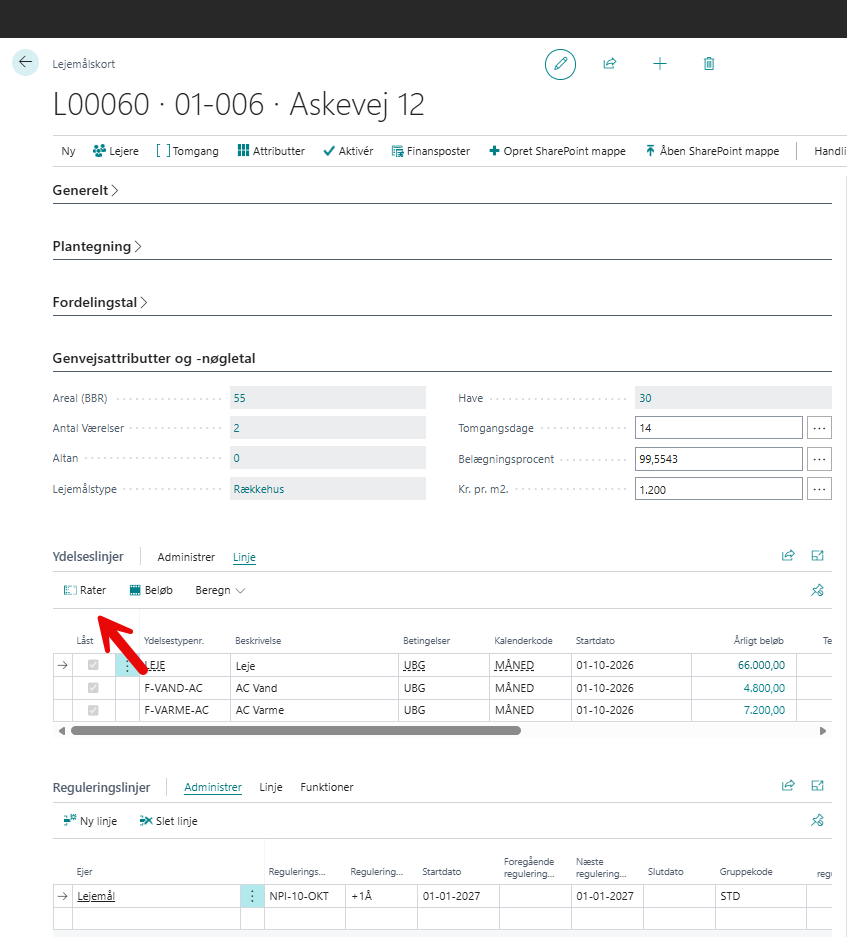
Task: Click the Årligt beløb column header
Action: pos(759,641)
